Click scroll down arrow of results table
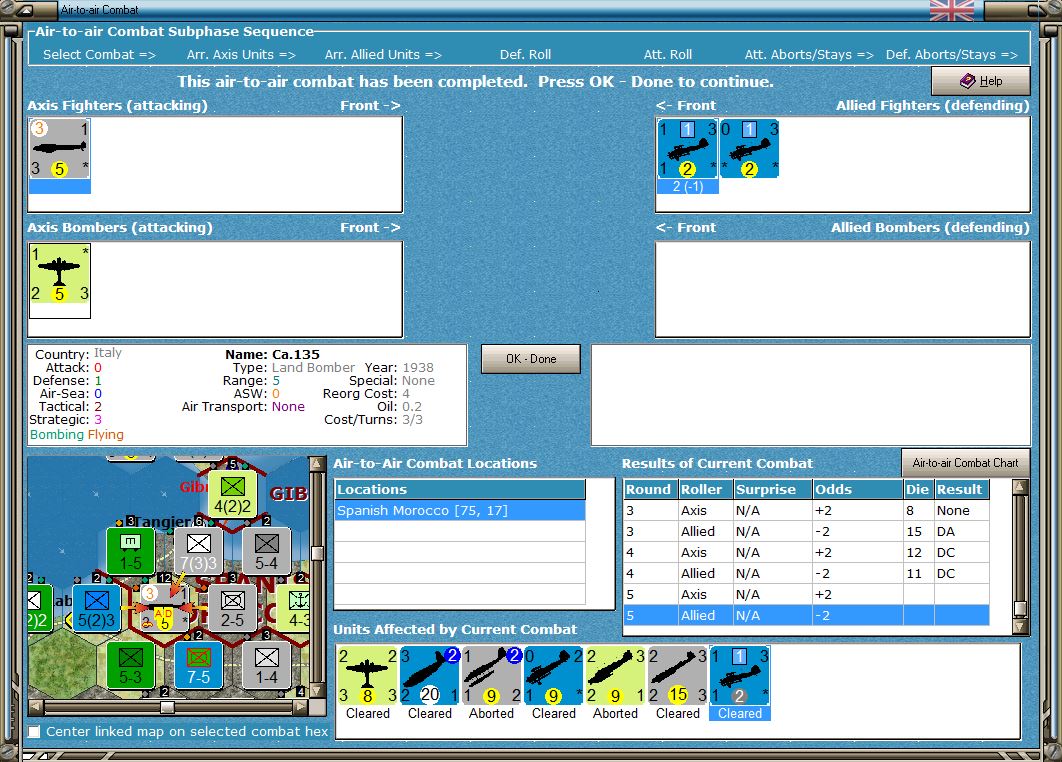This screenshot has height=762, width=1062. (1020, 627)
